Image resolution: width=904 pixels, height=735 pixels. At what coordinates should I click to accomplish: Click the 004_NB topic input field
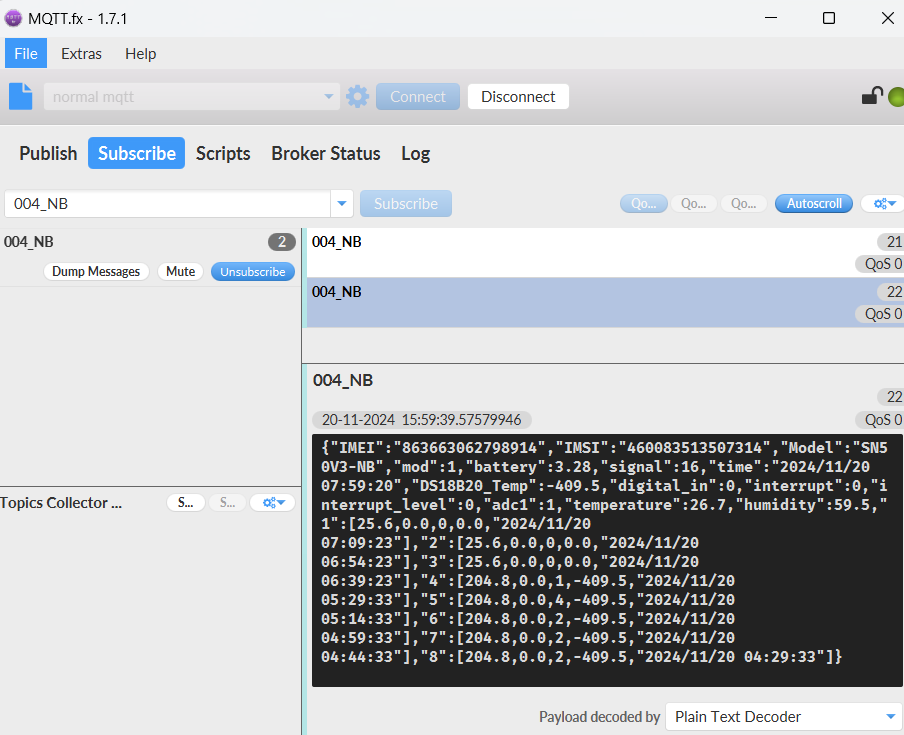pos(168,203)
